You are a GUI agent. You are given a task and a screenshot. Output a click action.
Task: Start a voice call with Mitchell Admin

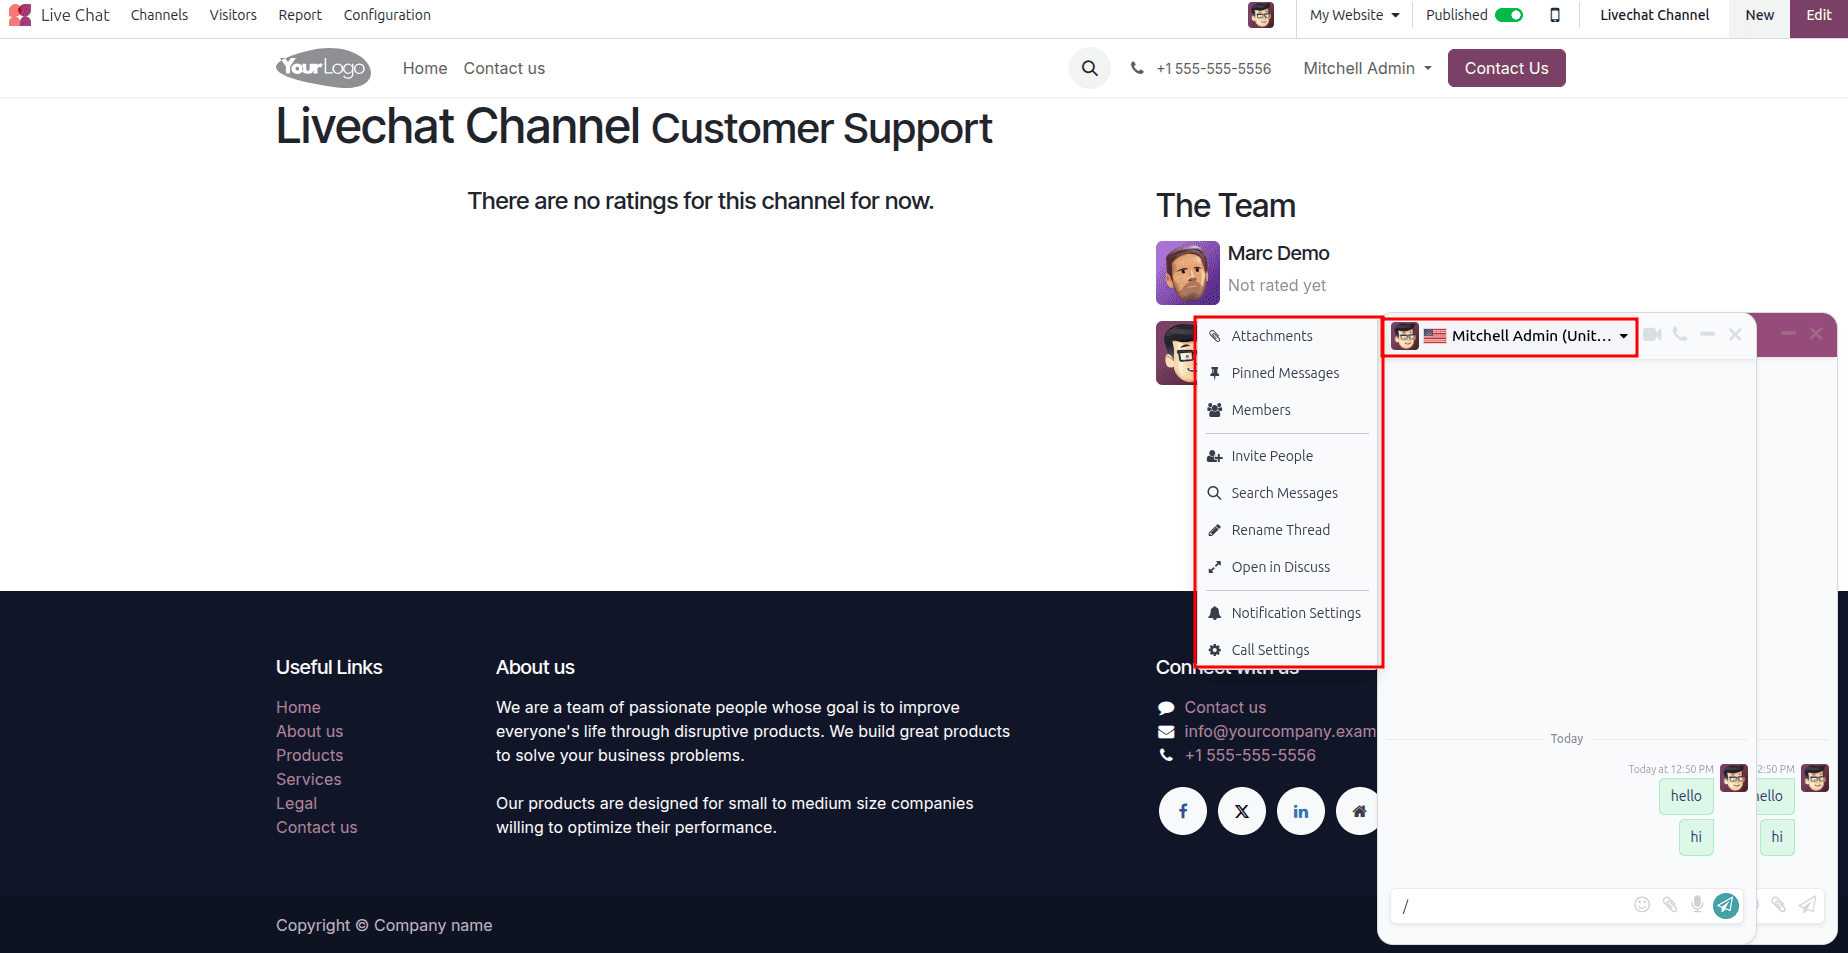tap(1679, 335)
